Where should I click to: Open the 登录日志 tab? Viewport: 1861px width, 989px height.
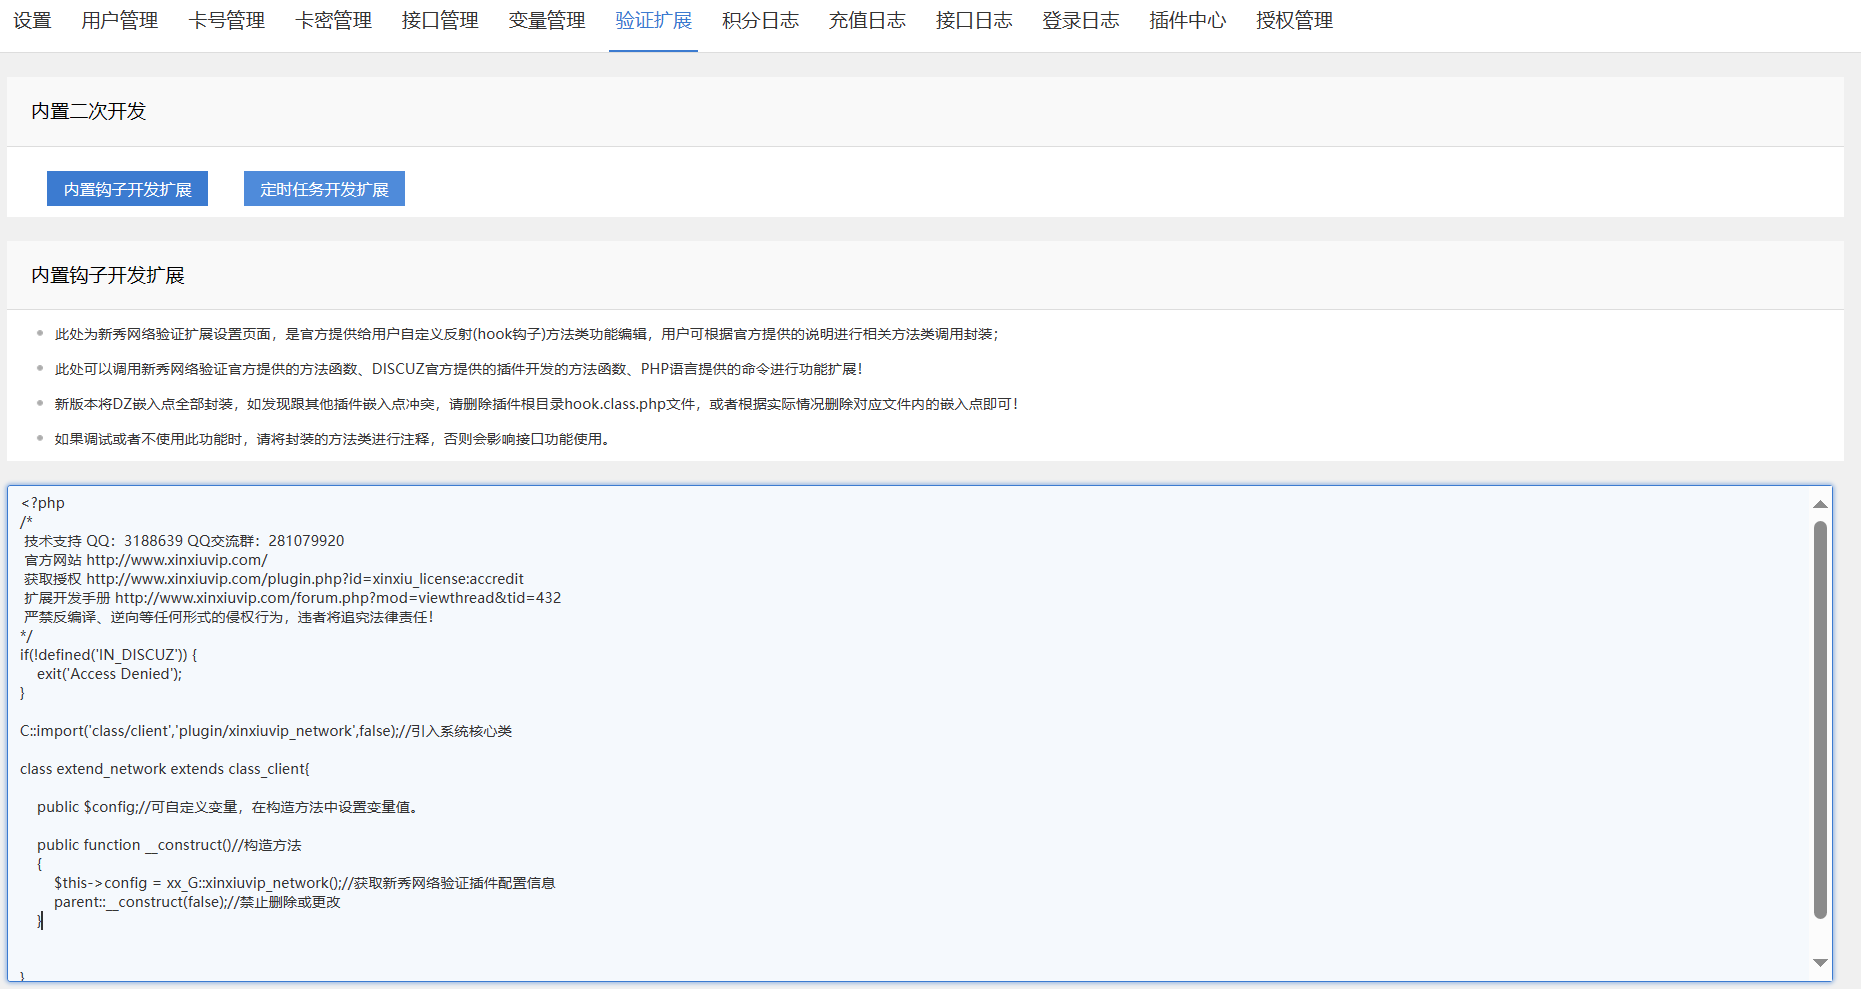tap(1081, 21)
